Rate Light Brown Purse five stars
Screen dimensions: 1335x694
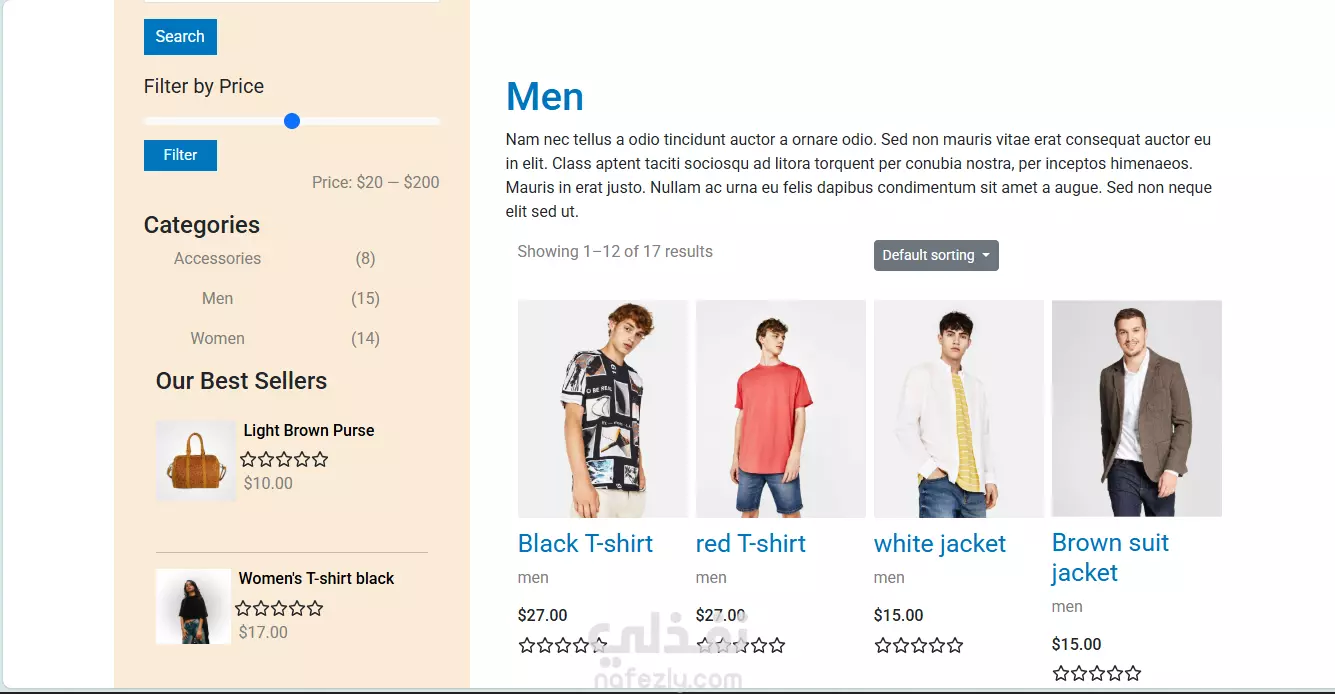tap(320, 460)
